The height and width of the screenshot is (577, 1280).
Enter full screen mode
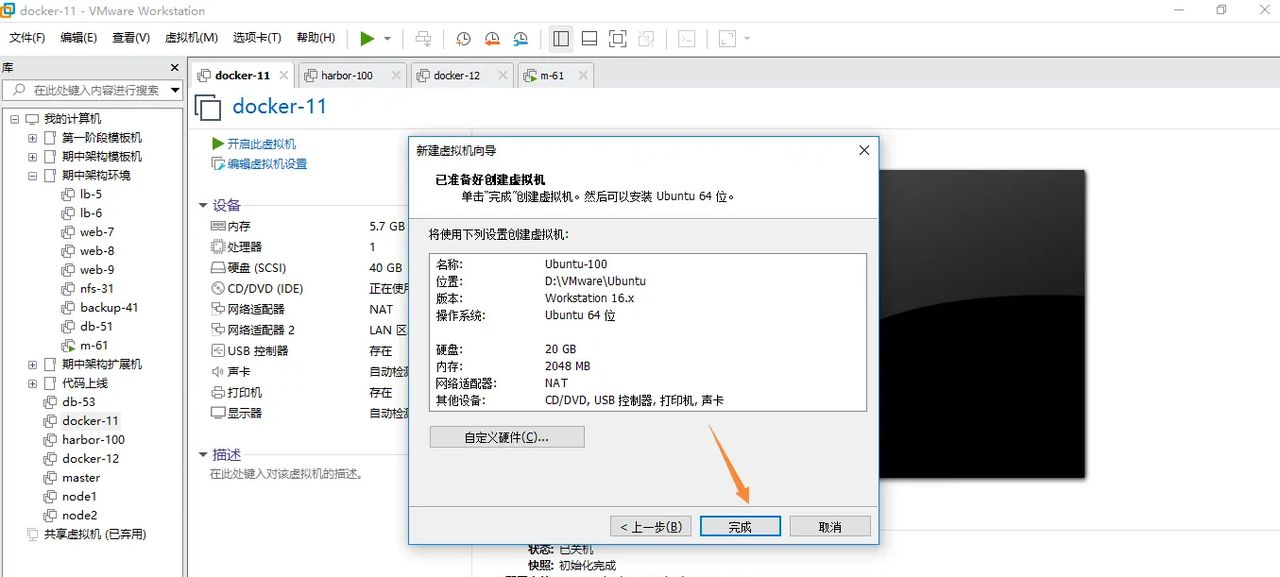point(617,38)
